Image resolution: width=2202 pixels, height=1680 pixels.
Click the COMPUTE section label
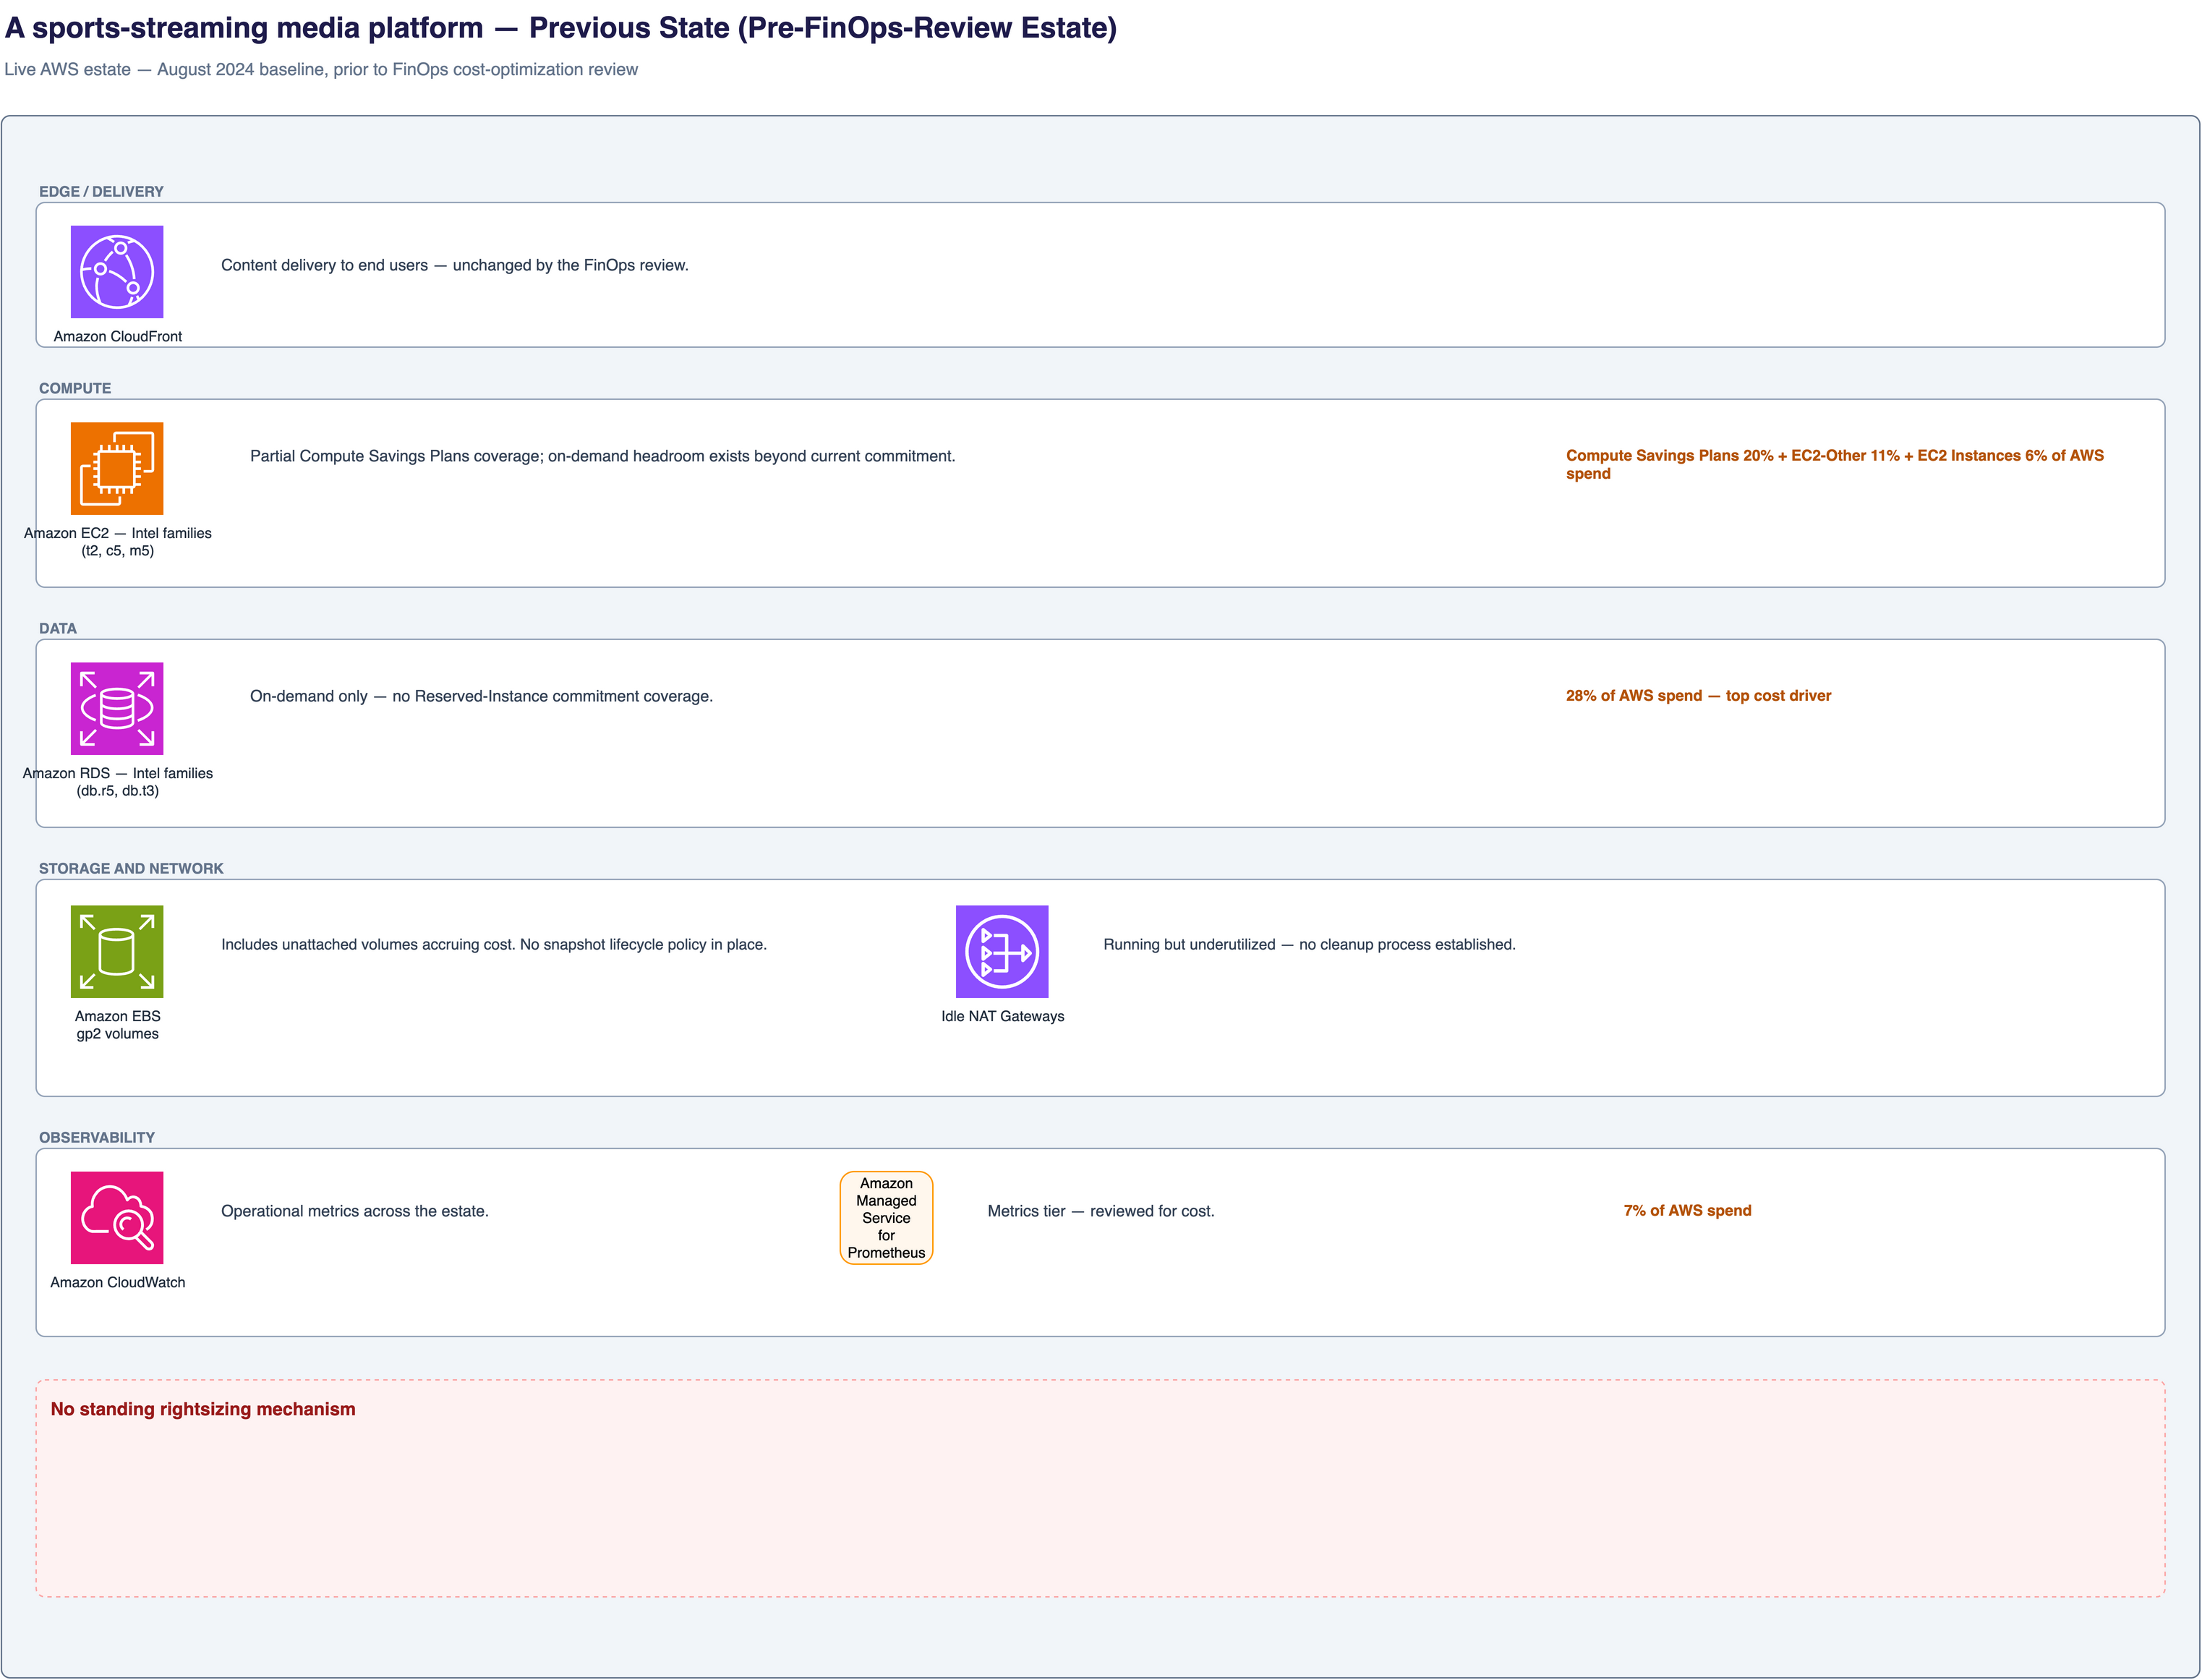tap(75, 388)
